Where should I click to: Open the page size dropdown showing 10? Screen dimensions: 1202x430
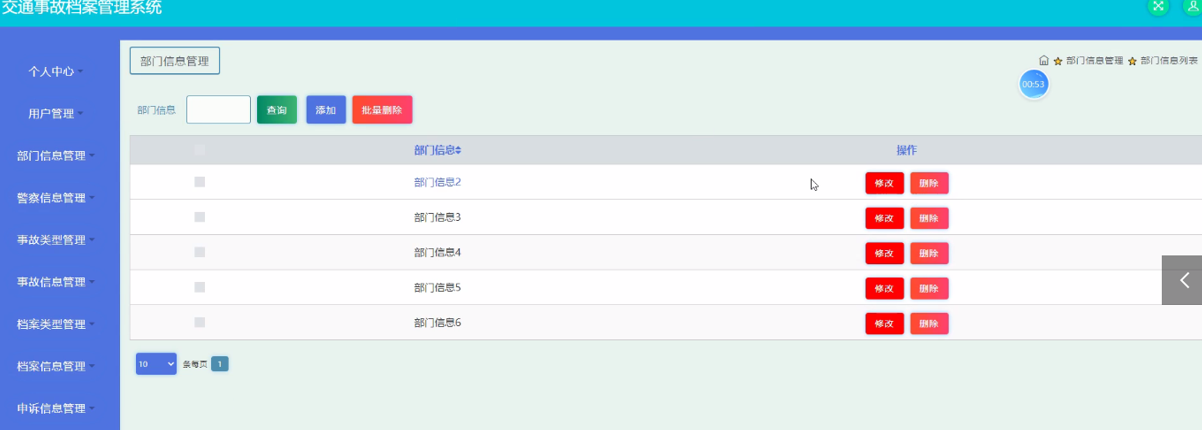[156, 364]
